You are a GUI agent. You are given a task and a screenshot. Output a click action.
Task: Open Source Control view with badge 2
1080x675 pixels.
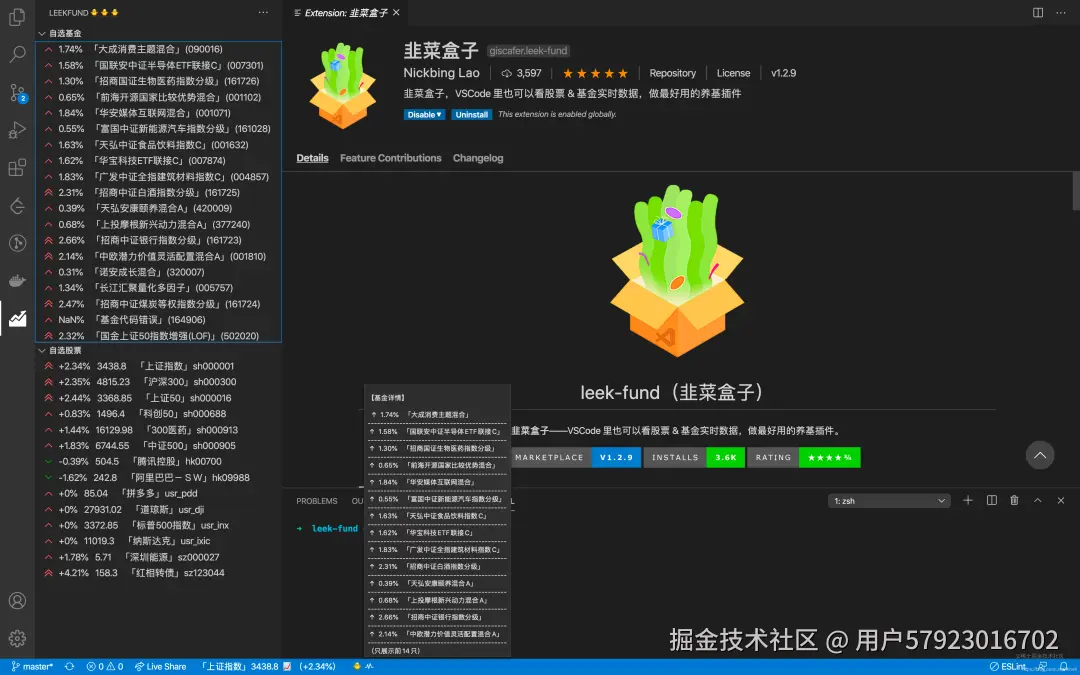[17, 92]
